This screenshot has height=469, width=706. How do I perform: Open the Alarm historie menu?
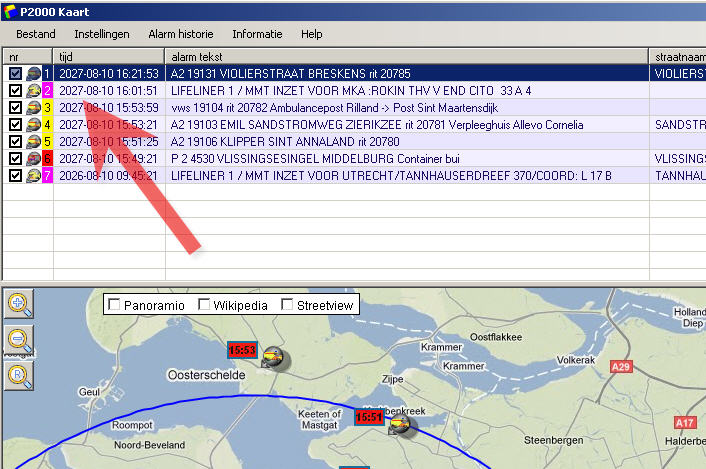181,34
